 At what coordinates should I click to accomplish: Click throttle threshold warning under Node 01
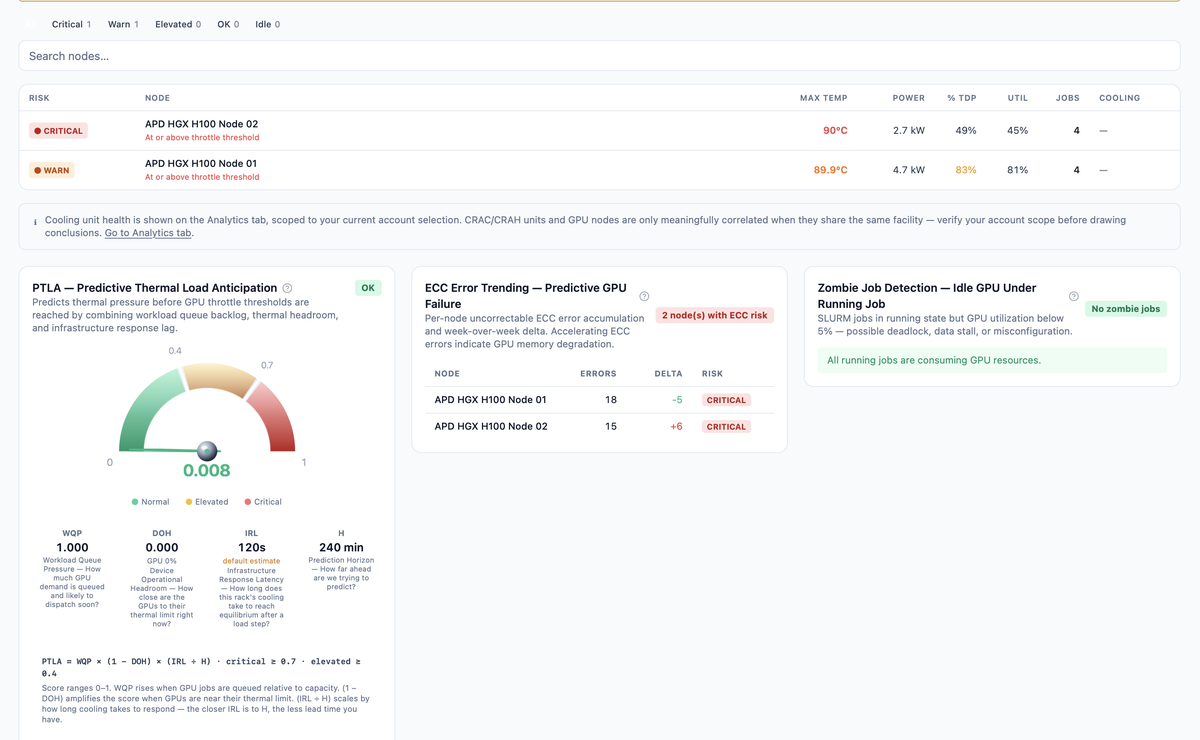pos(202,177)
